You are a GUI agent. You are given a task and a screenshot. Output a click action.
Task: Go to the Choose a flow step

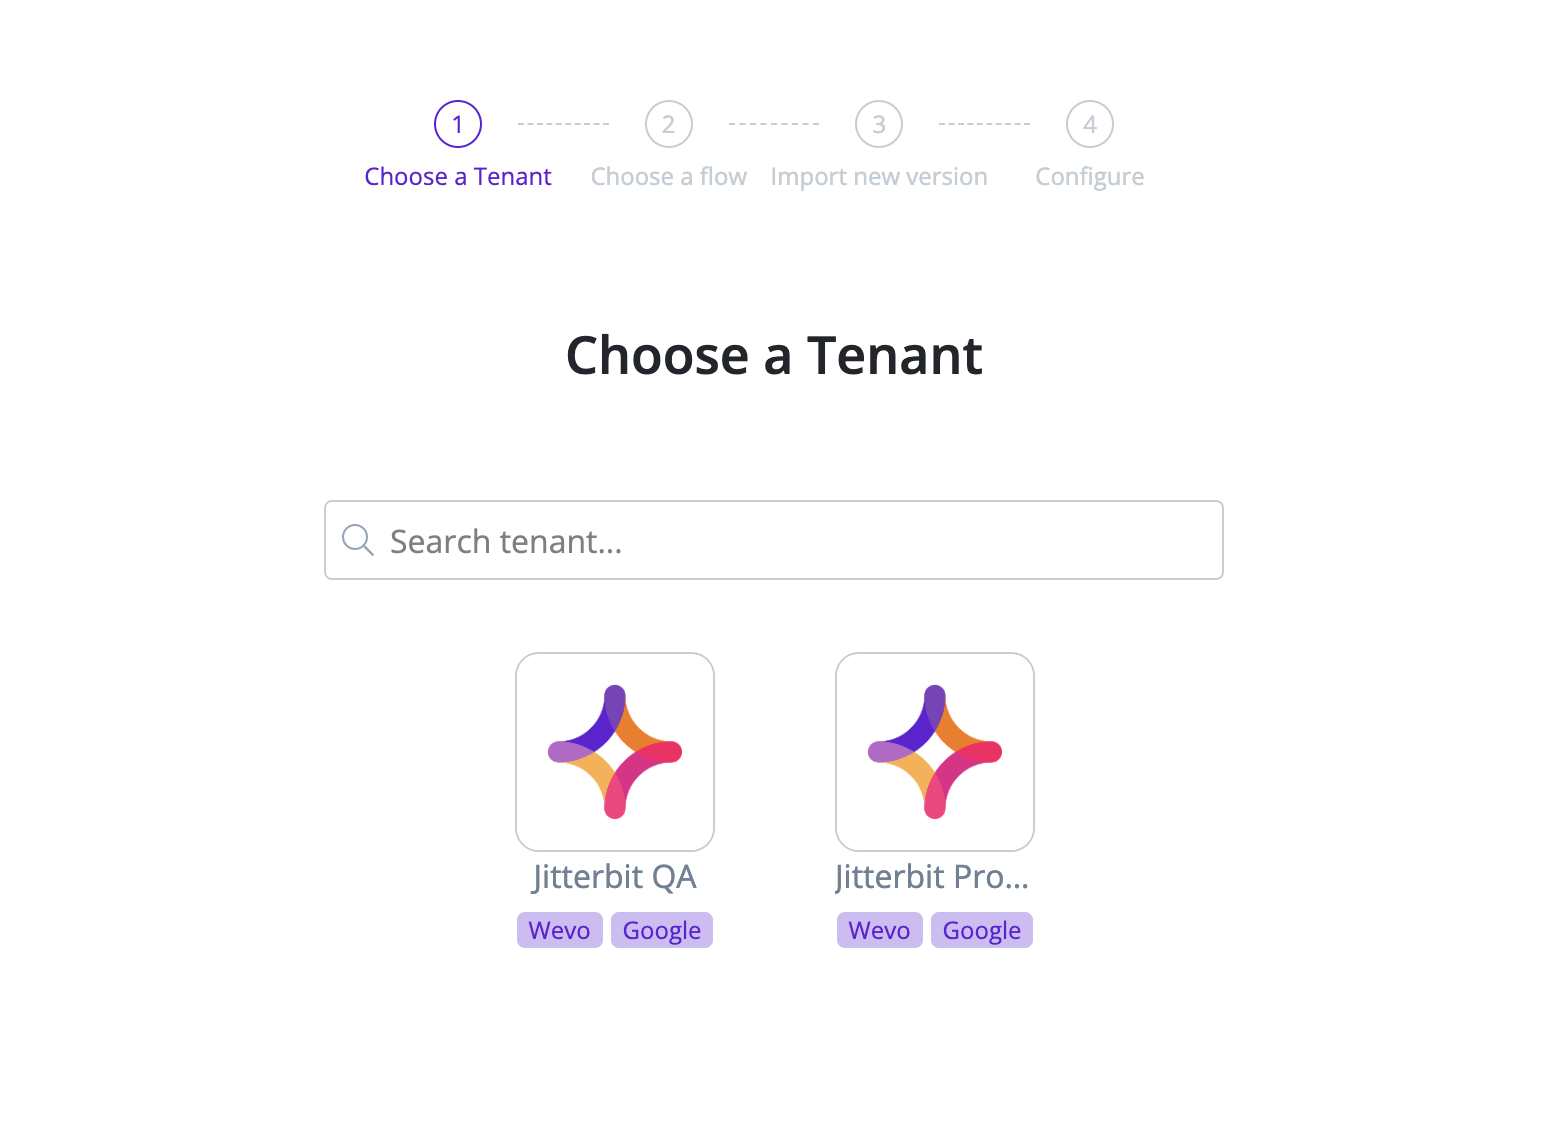pyautogui.click(x=669, y=177)
